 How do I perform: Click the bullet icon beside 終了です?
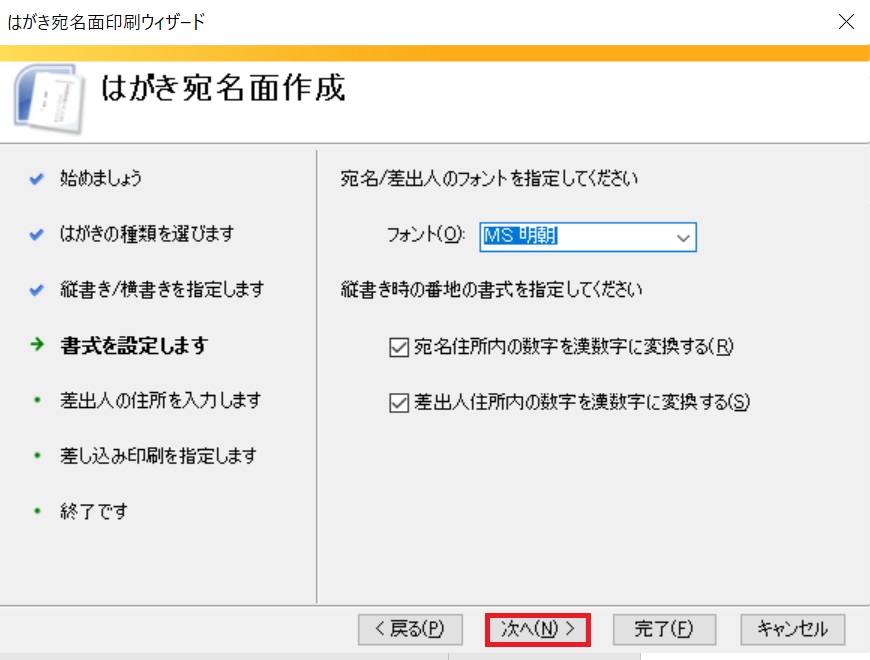point(37,511)
